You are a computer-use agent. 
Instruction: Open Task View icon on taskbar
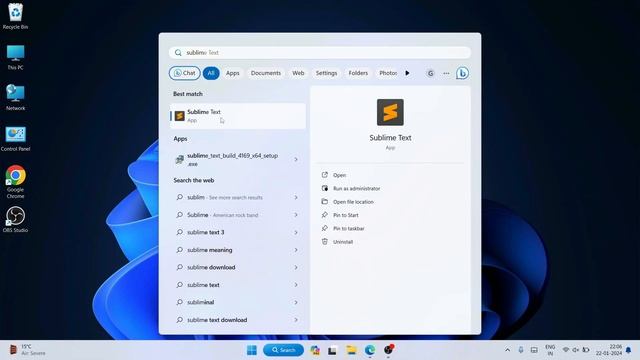(332, 350)
